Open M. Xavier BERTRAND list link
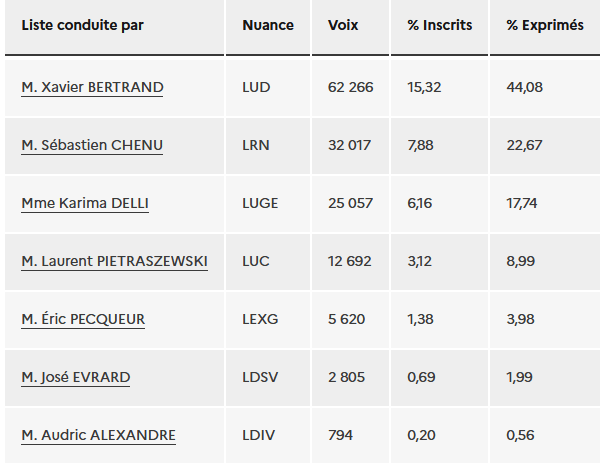The height and width of the screenshot is (463, 601). [92, 87]
